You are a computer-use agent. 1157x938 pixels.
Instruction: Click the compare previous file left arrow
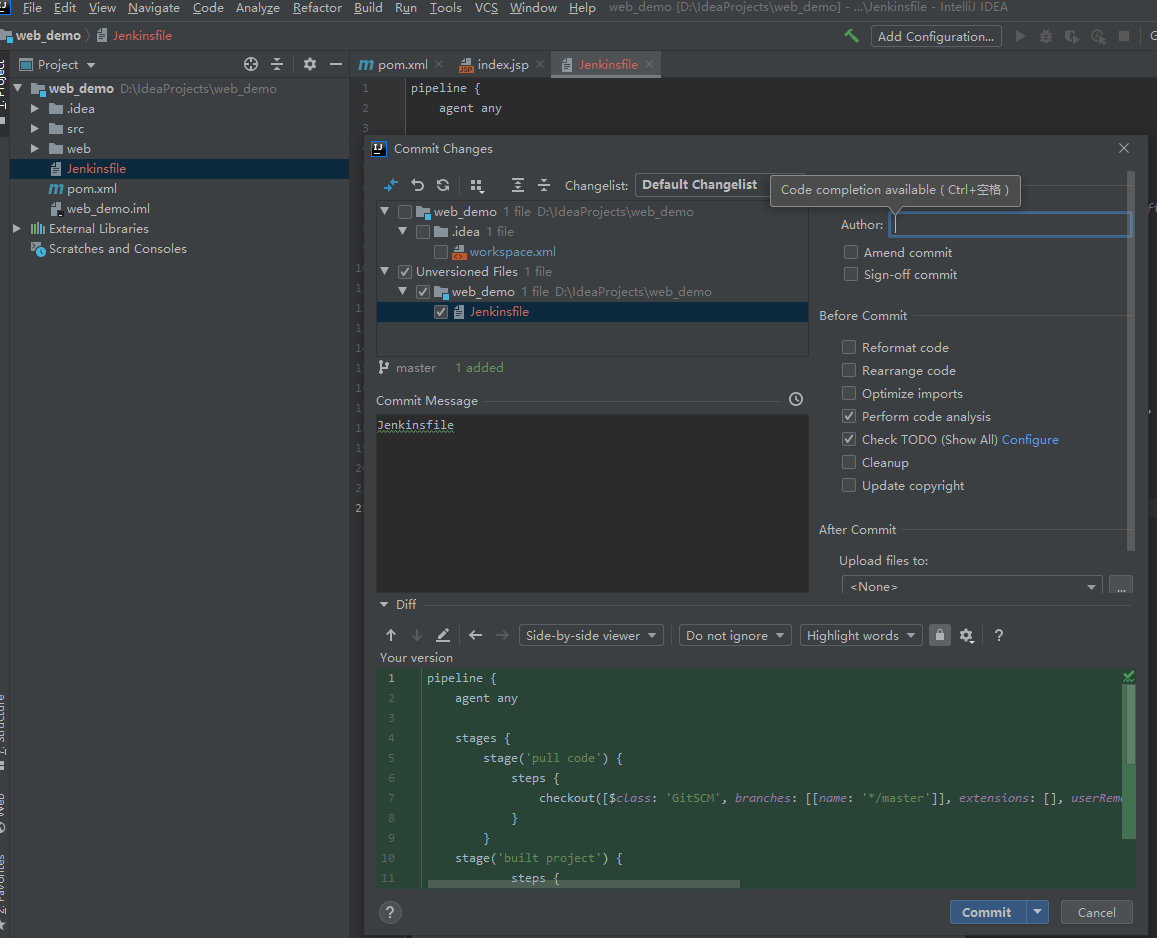pyautogui.click(x=475, y=635)
